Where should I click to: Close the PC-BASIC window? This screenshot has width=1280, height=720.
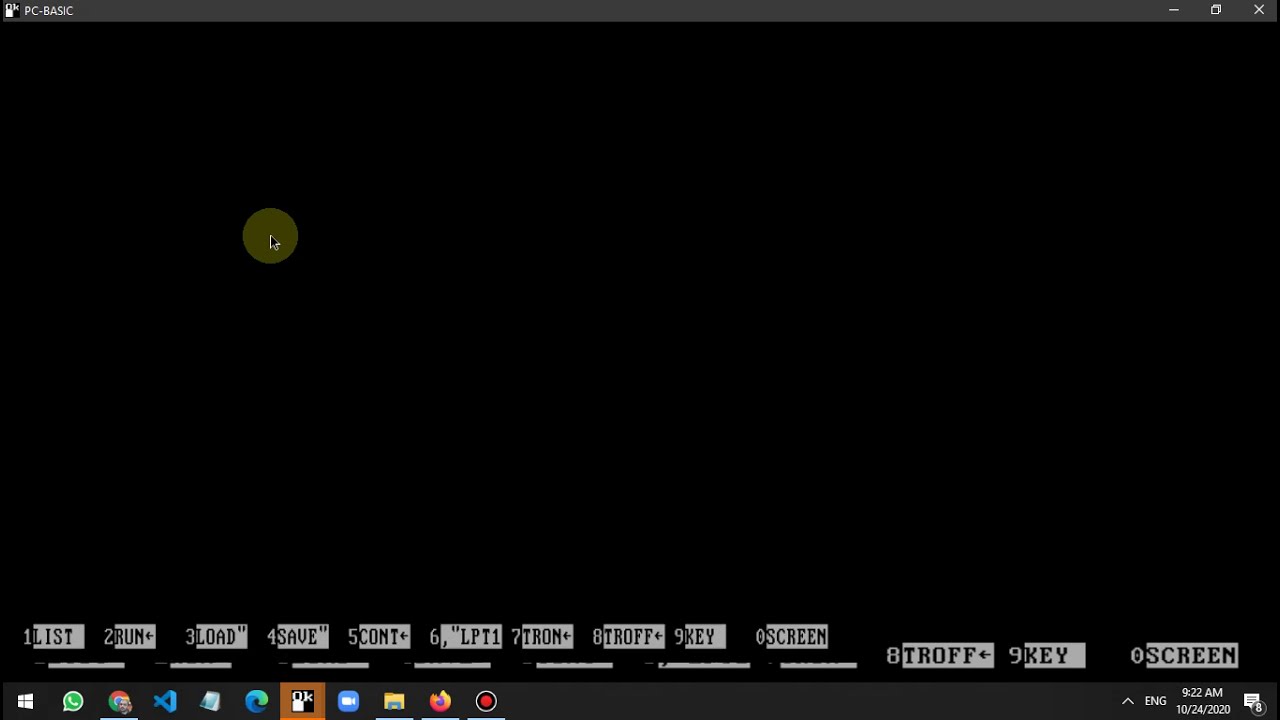1259,10
